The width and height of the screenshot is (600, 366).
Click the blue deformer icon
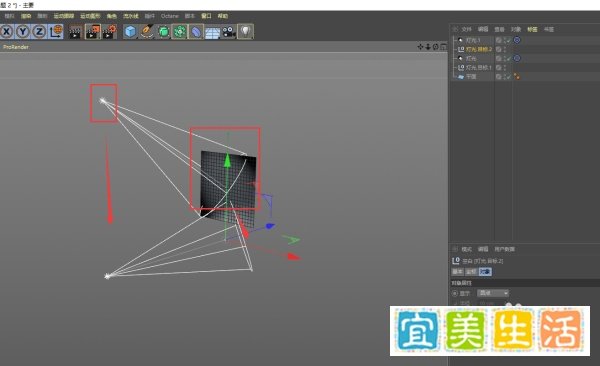point(196,32)
